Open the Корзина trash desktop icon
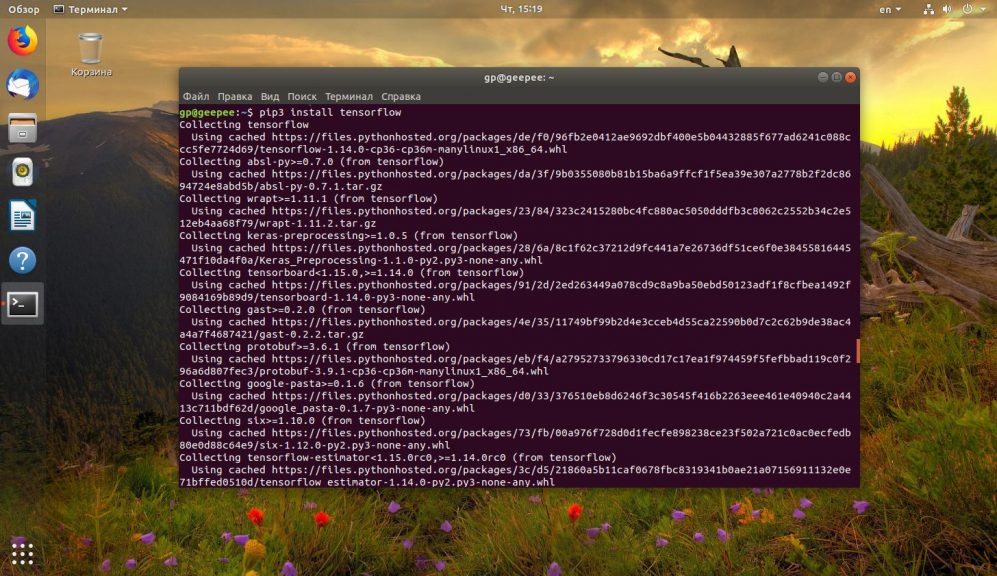997x576 pixels. click(x=91, y=55)
